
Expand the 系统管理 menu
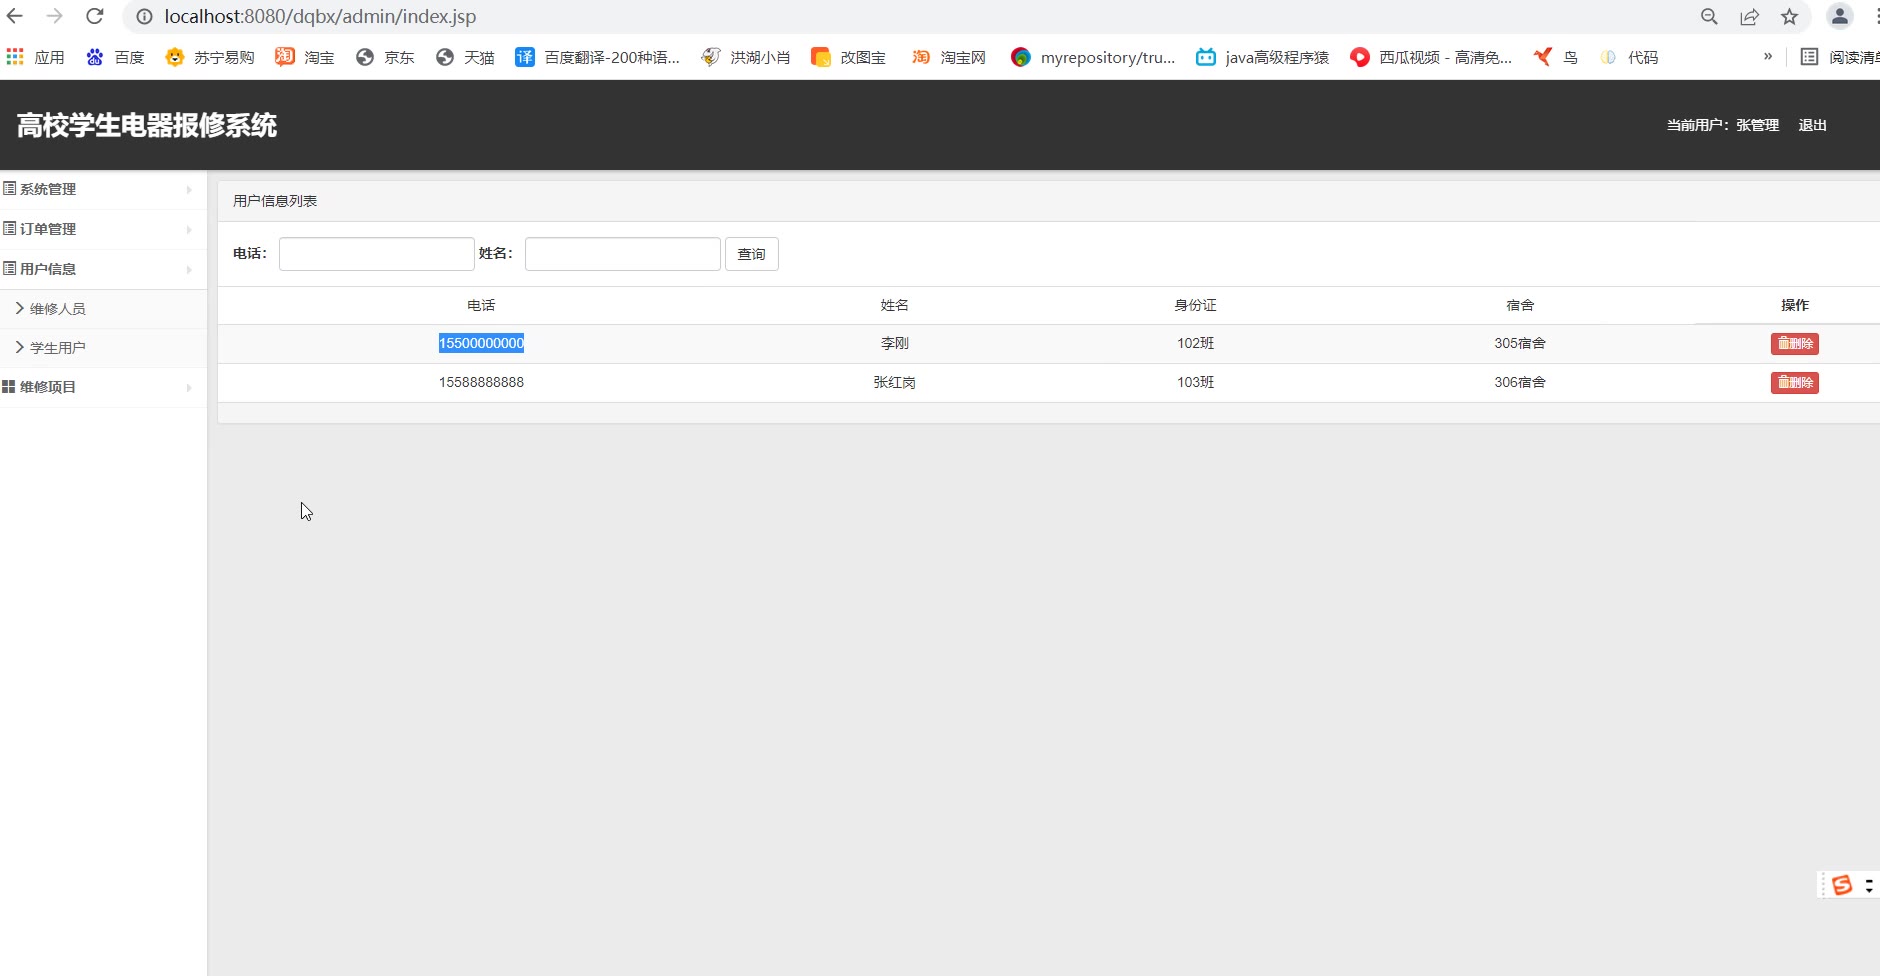(x=103, y=189)
